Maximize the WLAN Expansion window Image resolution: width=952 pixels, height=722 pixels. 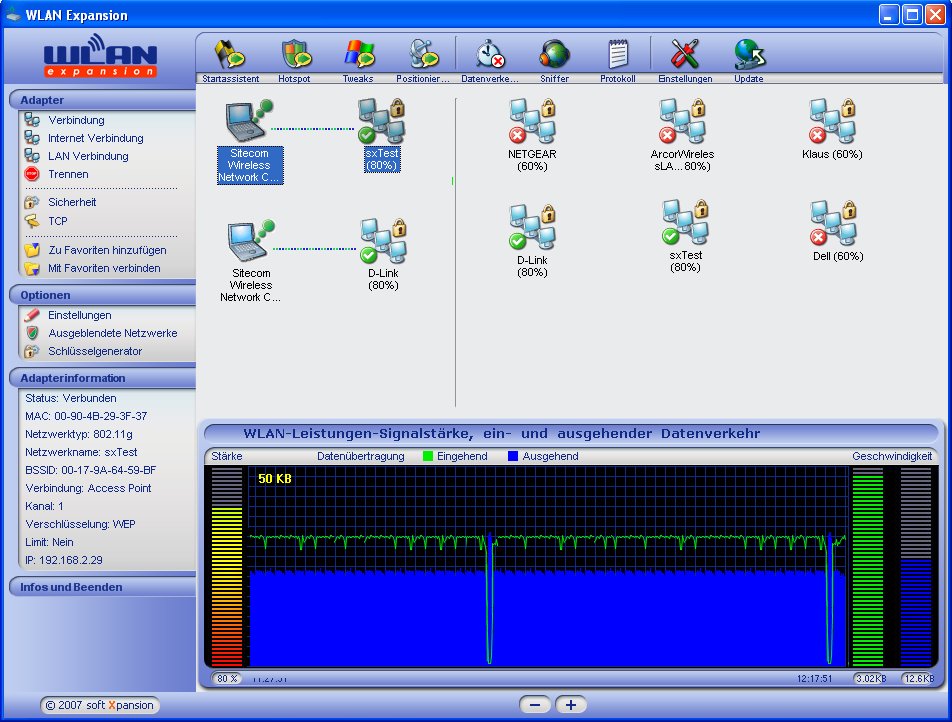tap(912, 15)
